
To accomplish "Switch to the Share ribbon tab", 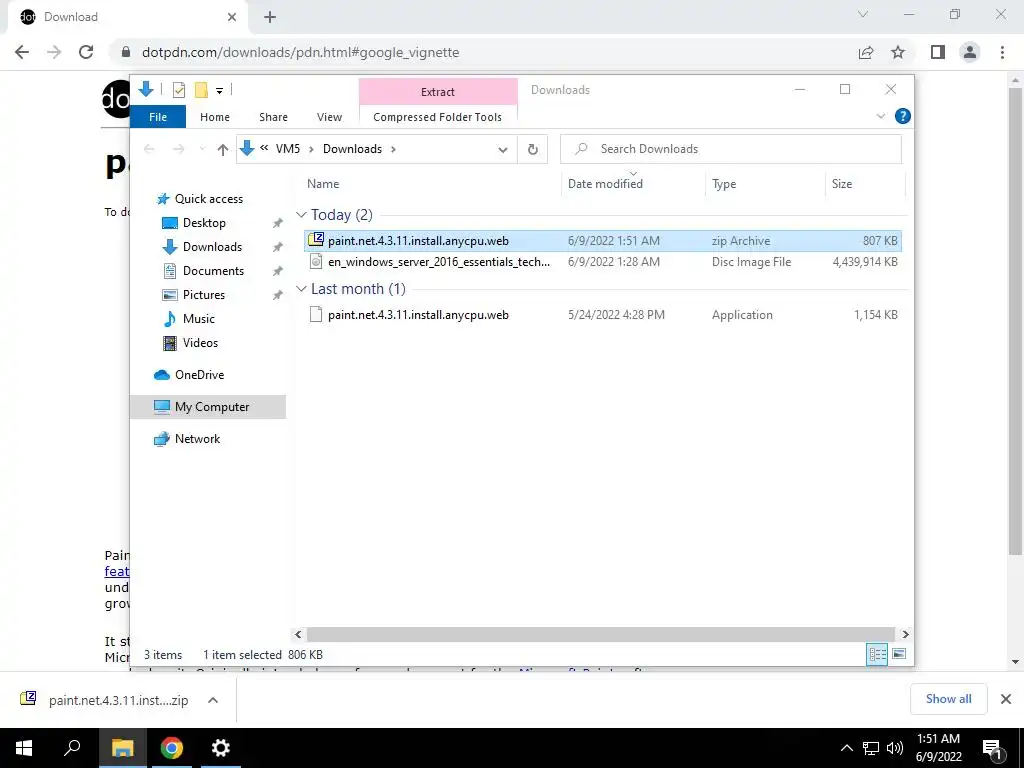I will pyautogui.click(x=273, y=117).
